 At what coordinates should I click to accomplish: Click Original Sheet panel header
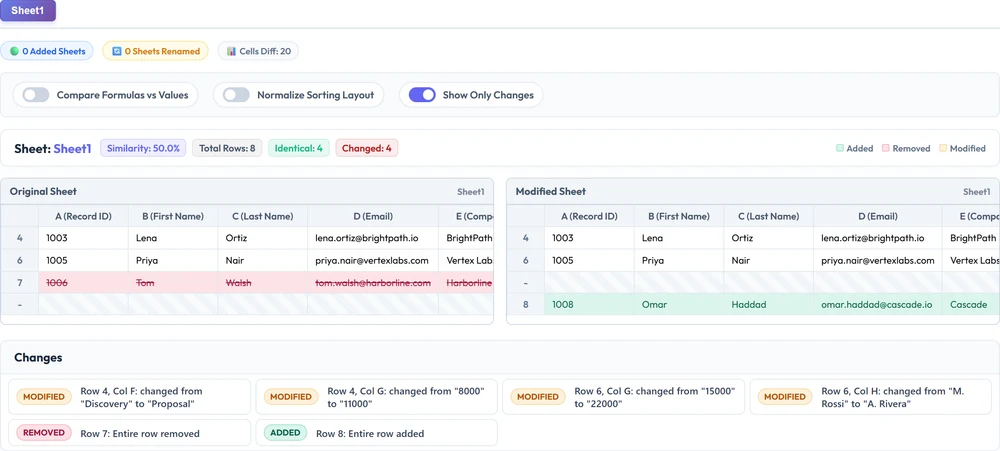(247, 191)
